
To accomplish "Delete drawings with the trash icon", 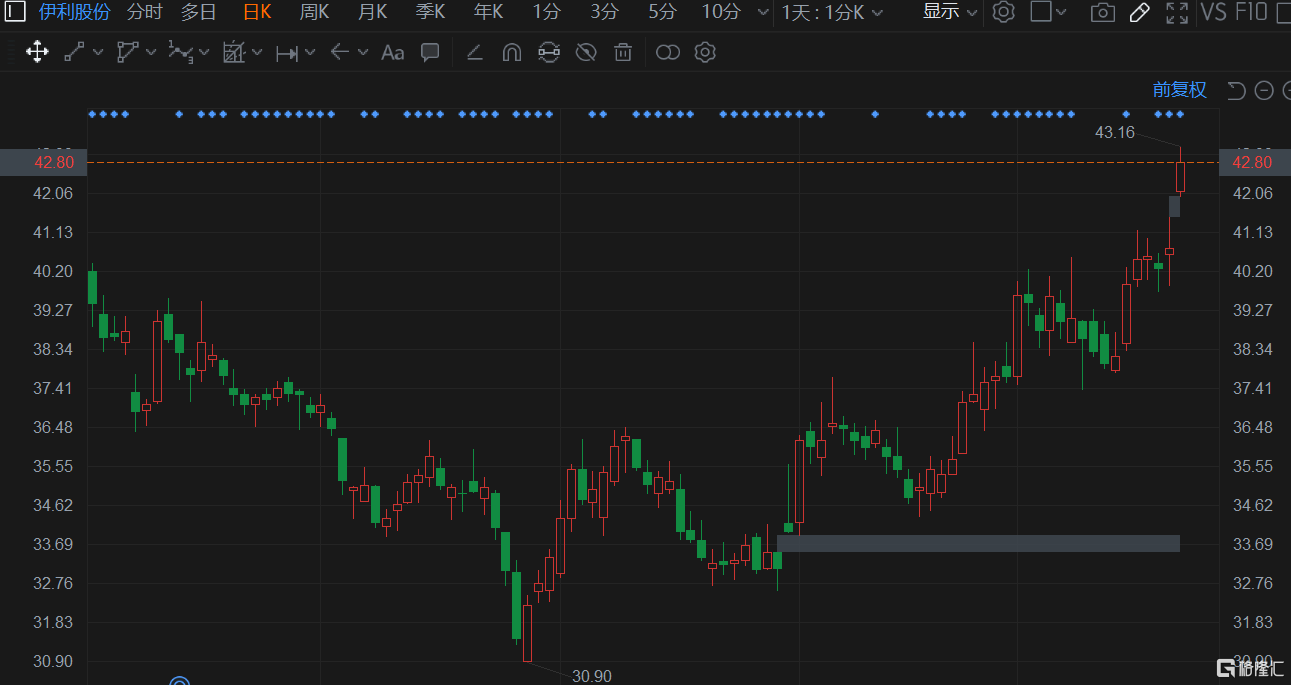I will (623, 52).
